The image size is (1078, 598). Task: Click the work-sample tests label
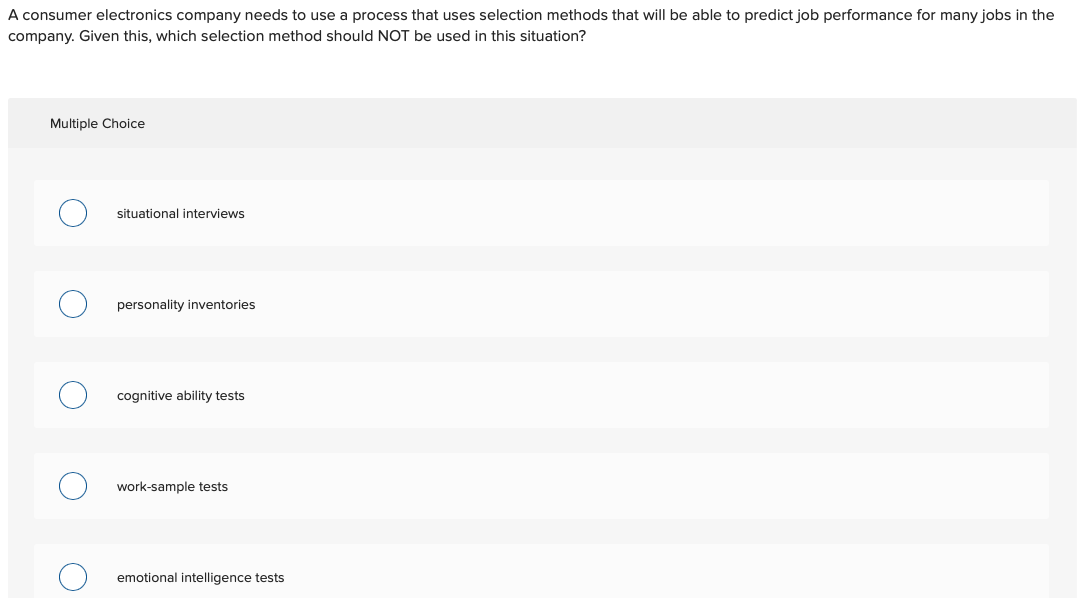(x=172, y=486)
